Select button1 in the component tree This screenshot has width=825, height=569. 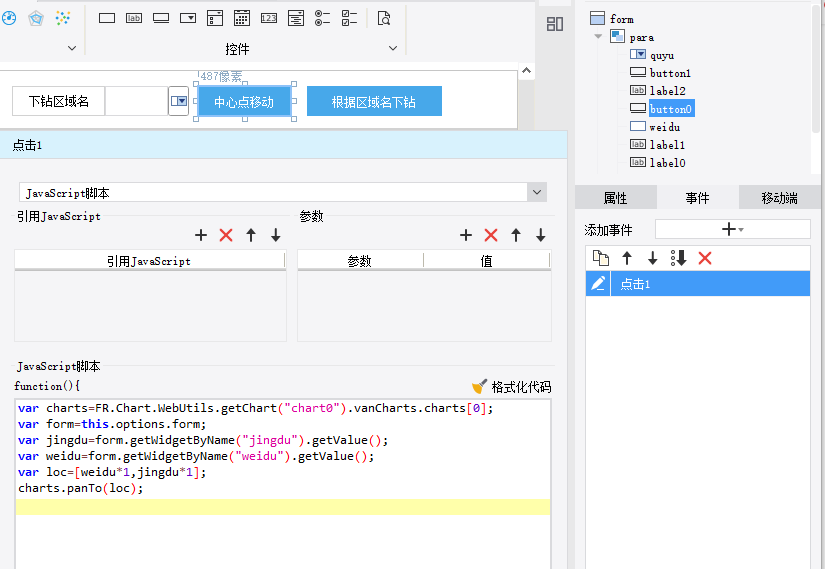coord(661,73)
